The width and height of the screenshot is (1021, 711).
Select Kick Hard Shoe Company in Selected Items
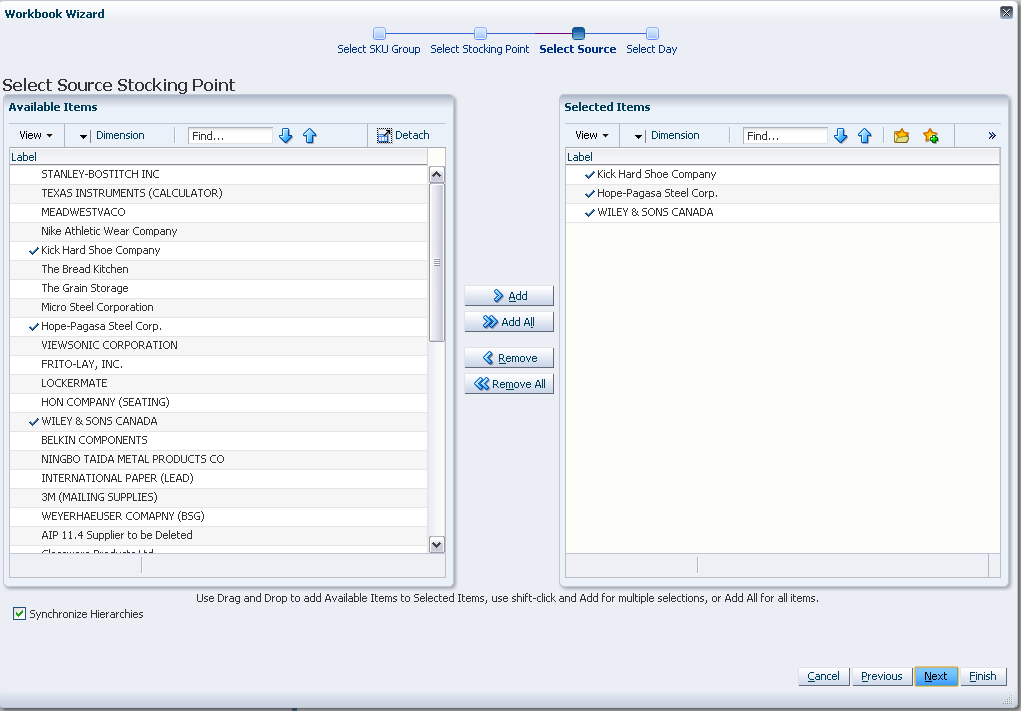click(782, 174)
